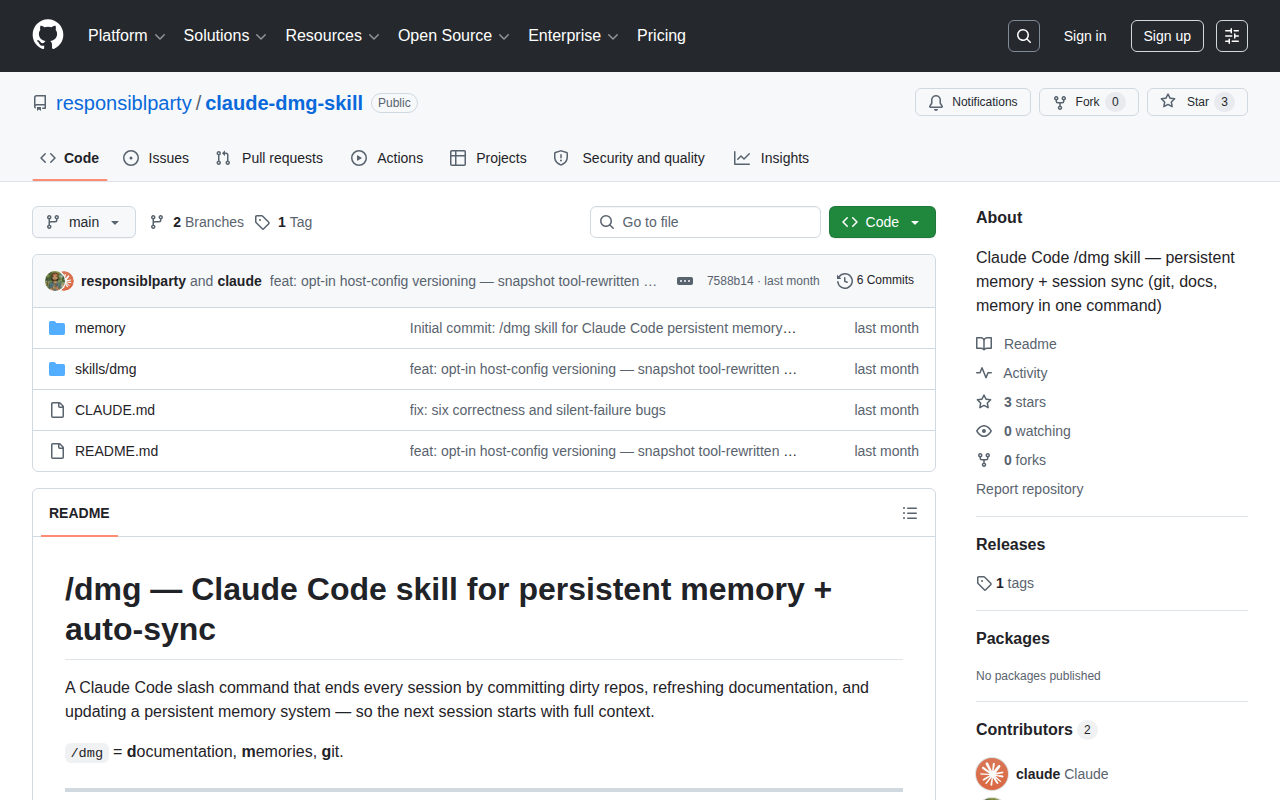Expand the main branch dropdown

[x=84, y=222]
